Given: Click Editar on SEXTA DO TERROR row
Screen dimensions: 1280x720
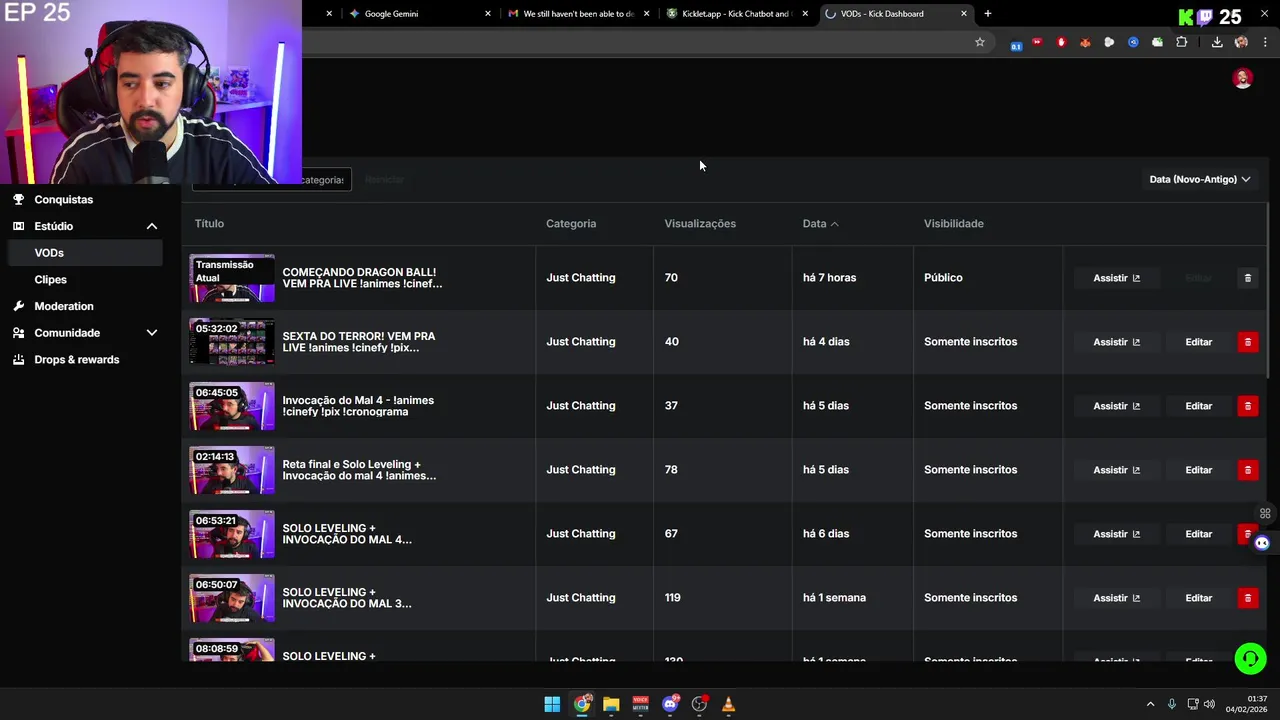Looking at the screenshot, I should [x=1198, y=342].
